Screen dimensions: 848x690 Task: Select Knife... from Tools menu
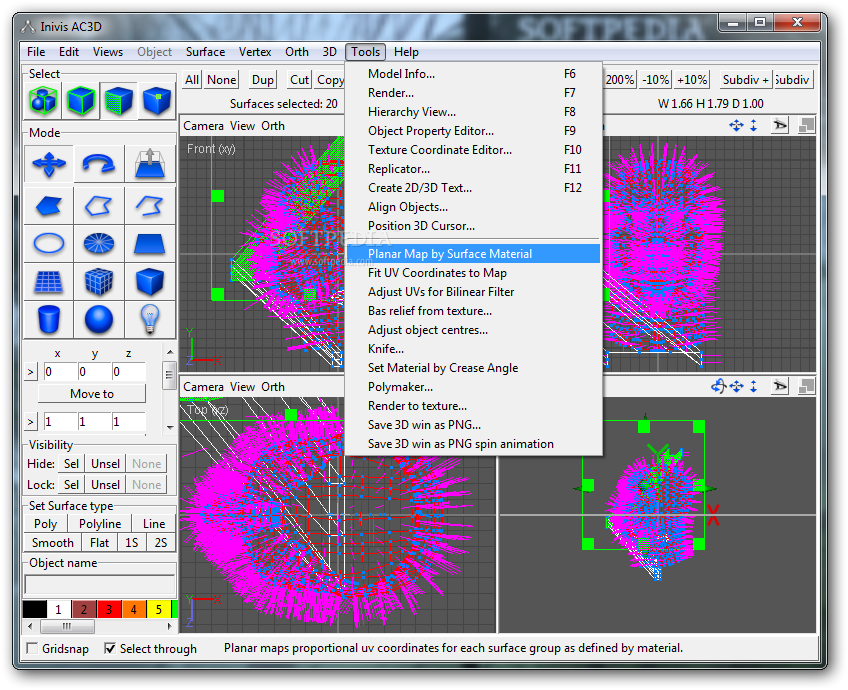coord(473,349)
